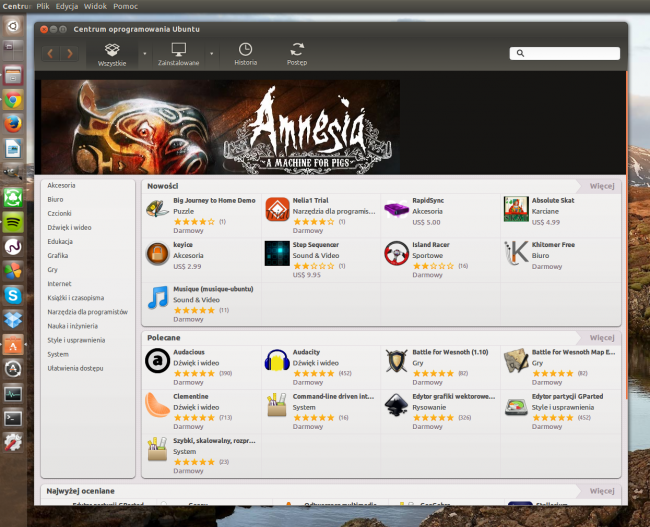Click the Clementine app title
Viewport: 650px width, 527px height.
191,397
